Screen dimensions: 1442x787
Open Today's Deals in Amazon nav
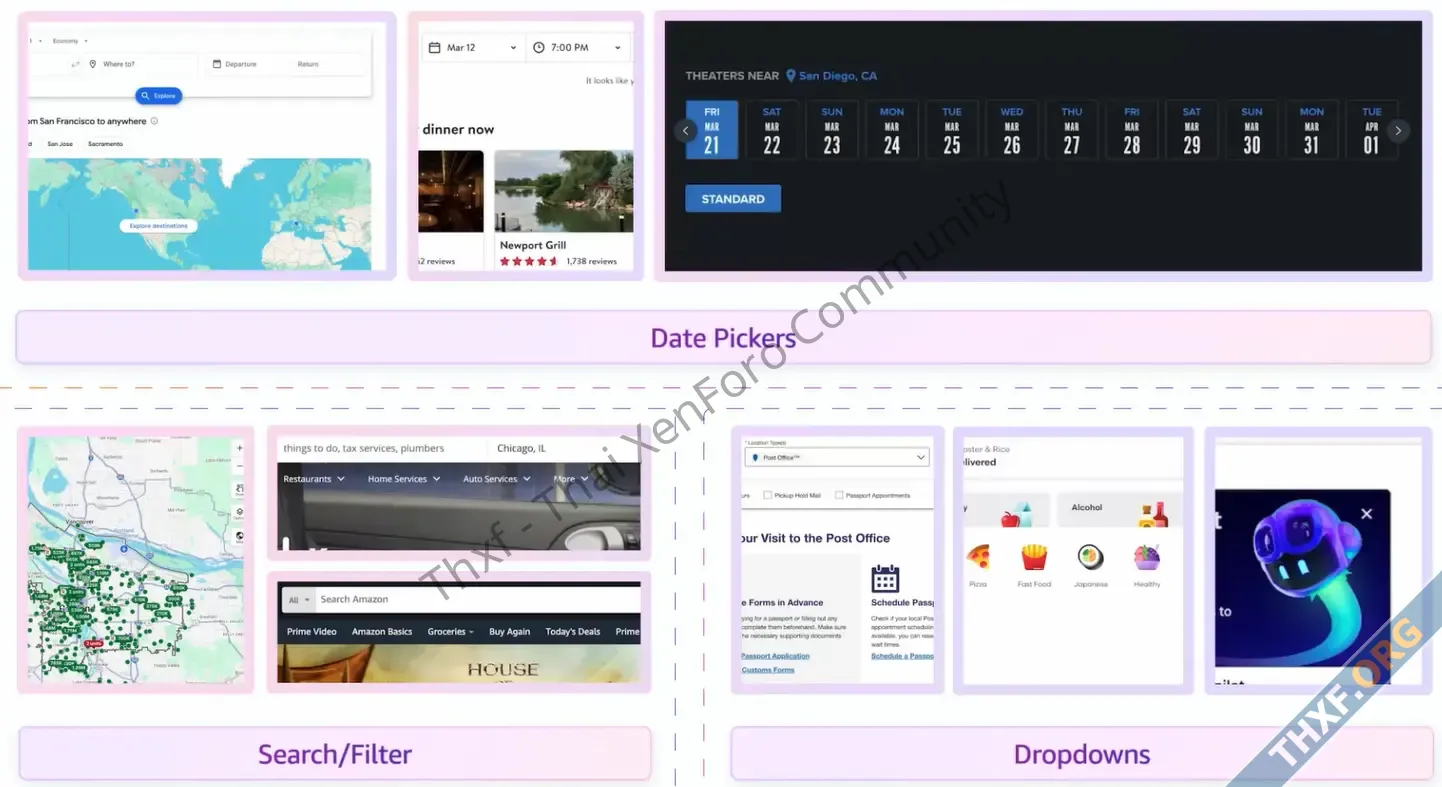click(573, 632)
